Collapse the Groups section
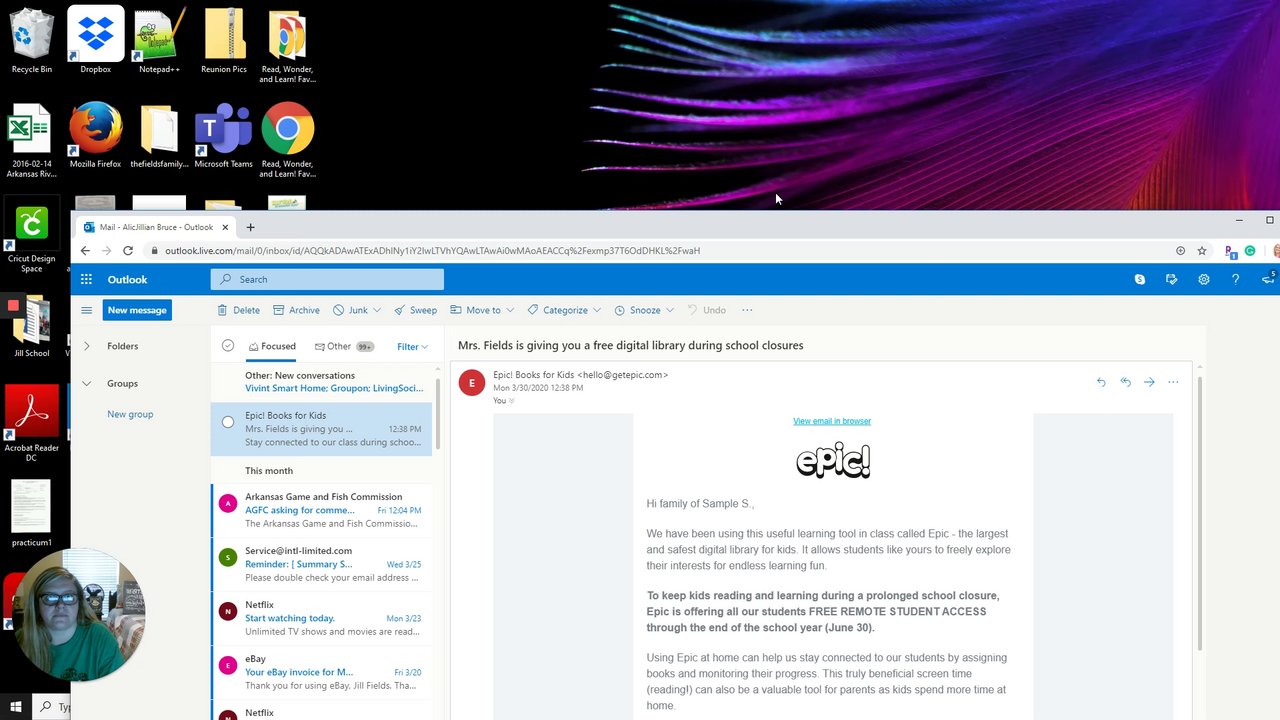1280x720 pixels. [x=87, y=383]
